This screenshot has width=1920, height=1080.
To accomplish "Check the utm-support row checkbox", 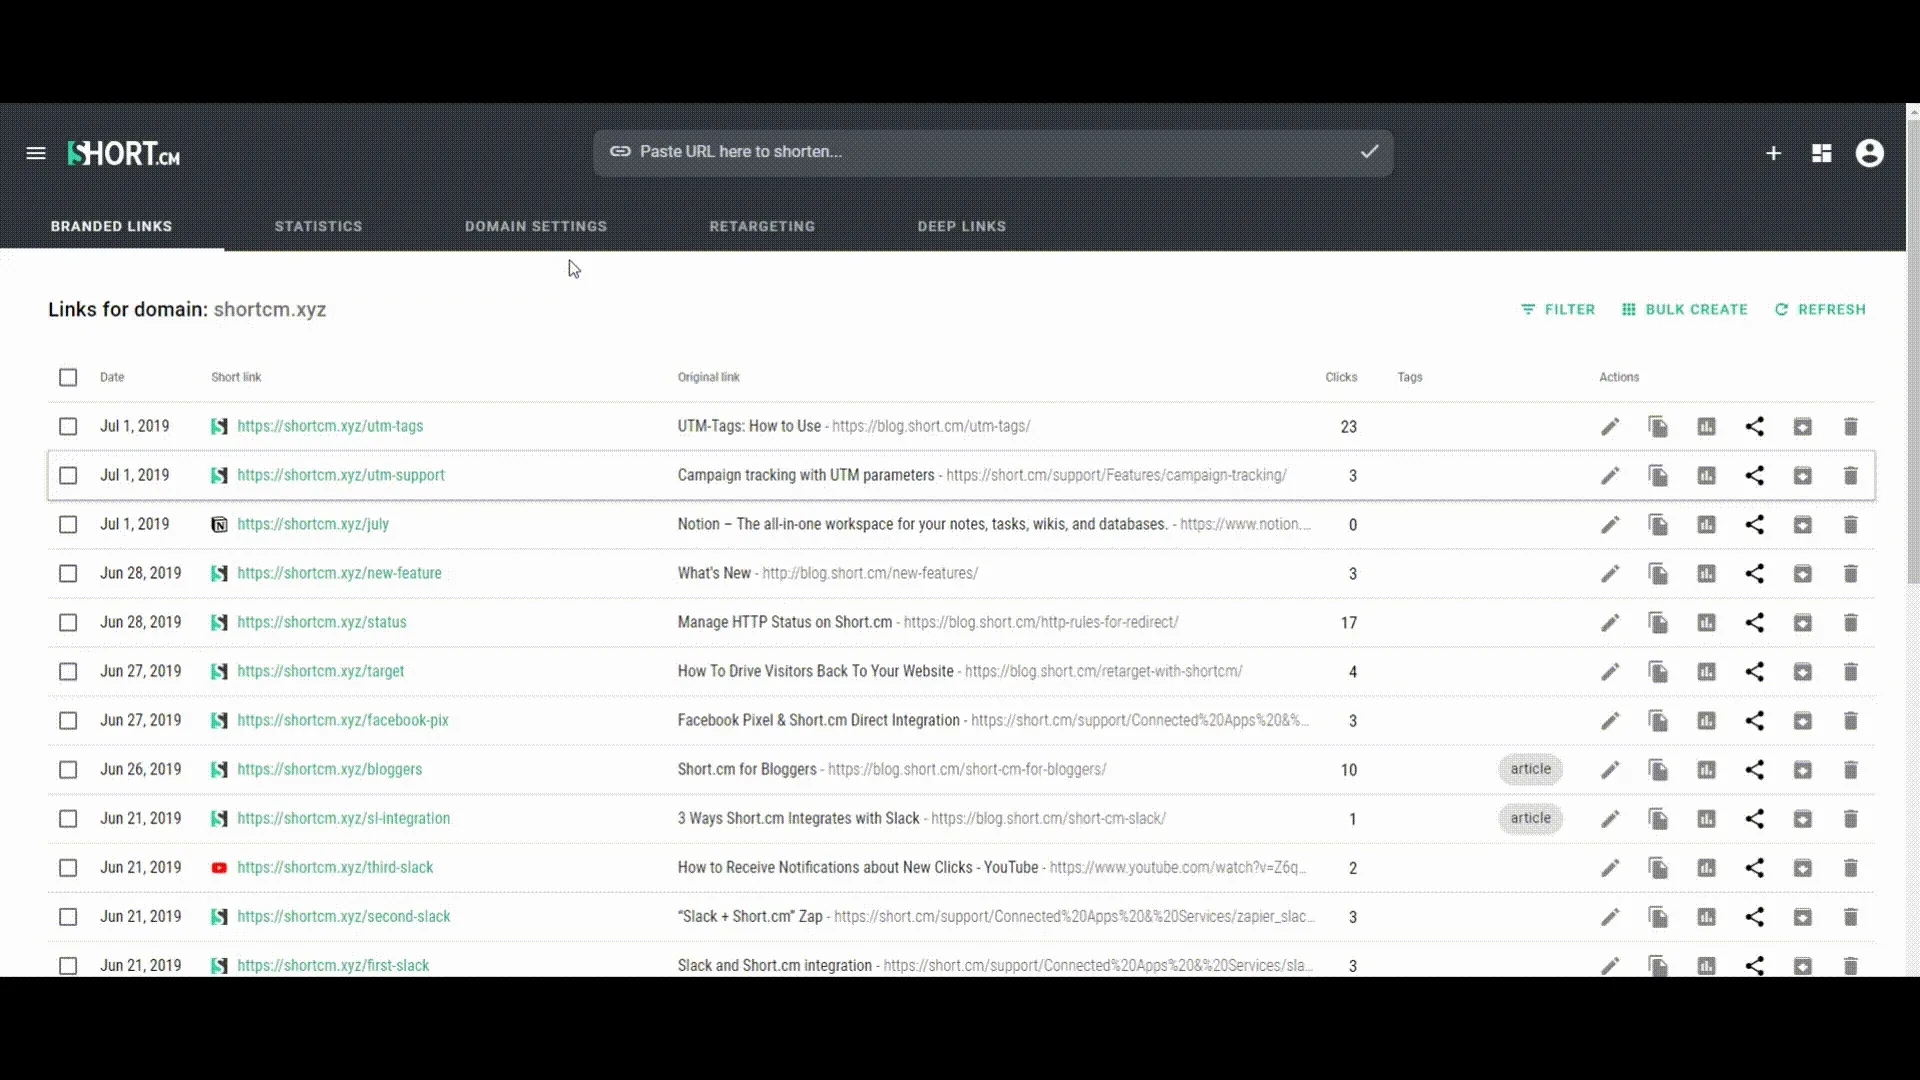I will coord(68,475).
